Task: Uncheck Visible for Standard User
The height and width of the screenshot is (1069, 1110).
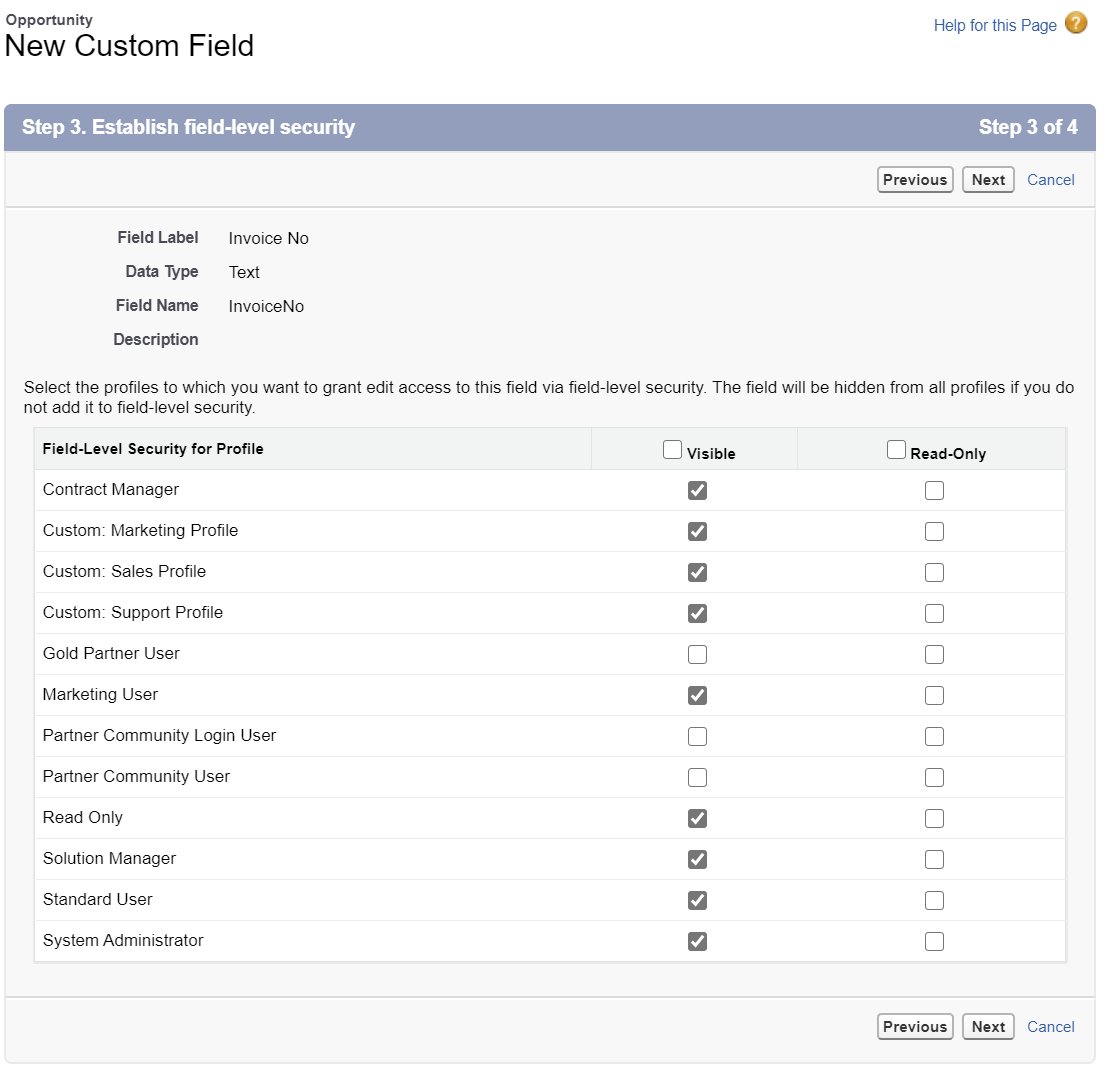Action: 698,901
